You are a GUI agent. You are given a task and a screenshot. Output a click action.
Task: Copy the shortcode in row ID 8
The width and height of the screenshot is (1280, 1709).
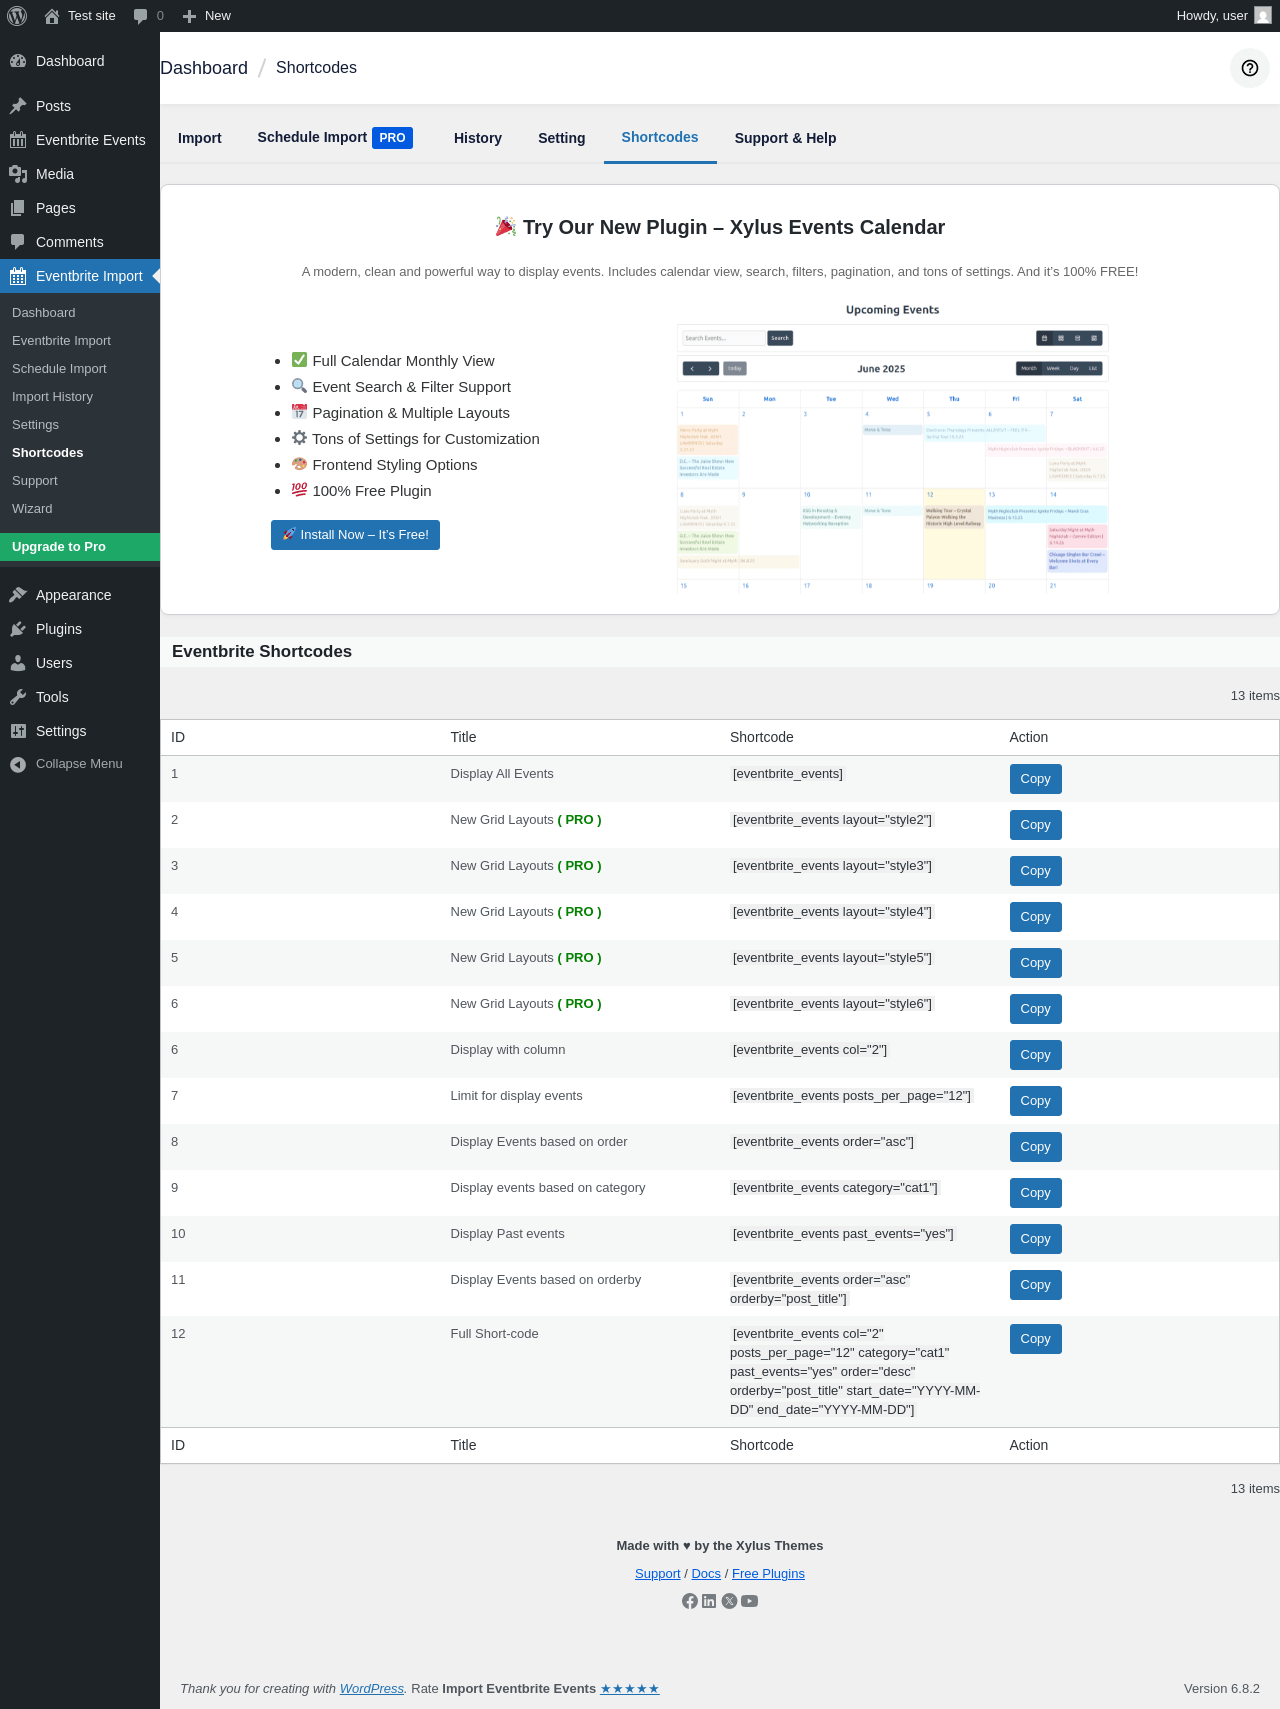point(1035,1147)
